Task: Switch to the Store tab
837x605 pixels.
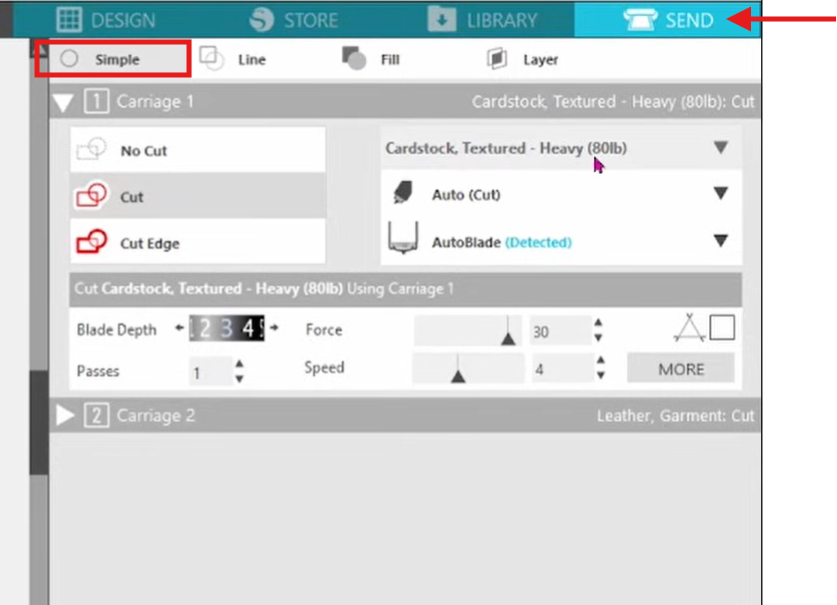Action: (293, 19)
